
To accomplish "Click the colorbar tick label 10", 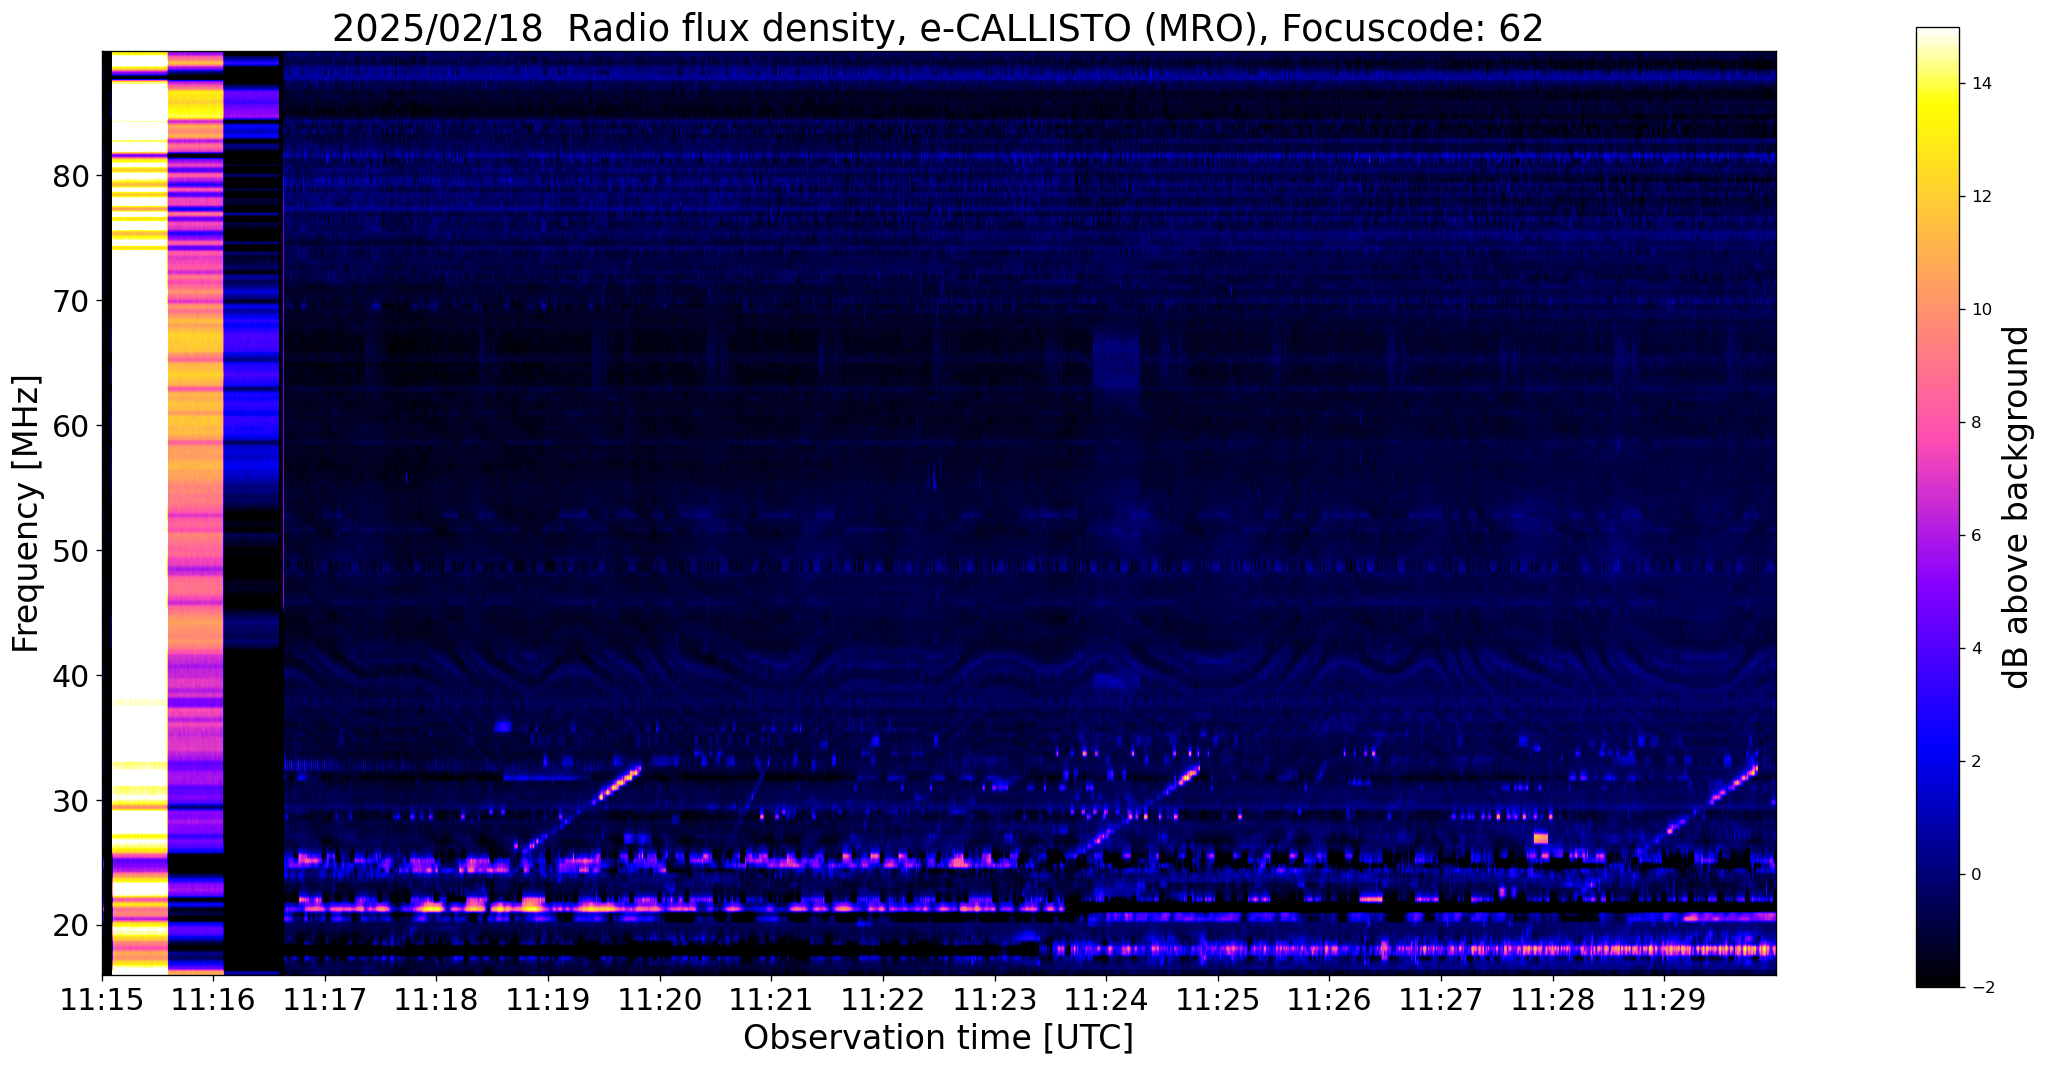I will coord(1980,310).
